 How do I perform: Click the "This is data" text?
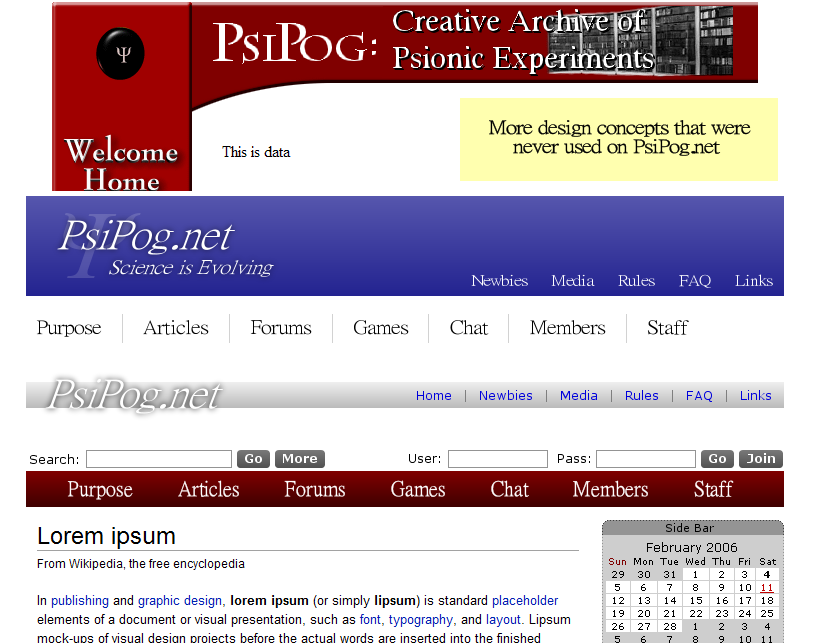pos(256,152)
